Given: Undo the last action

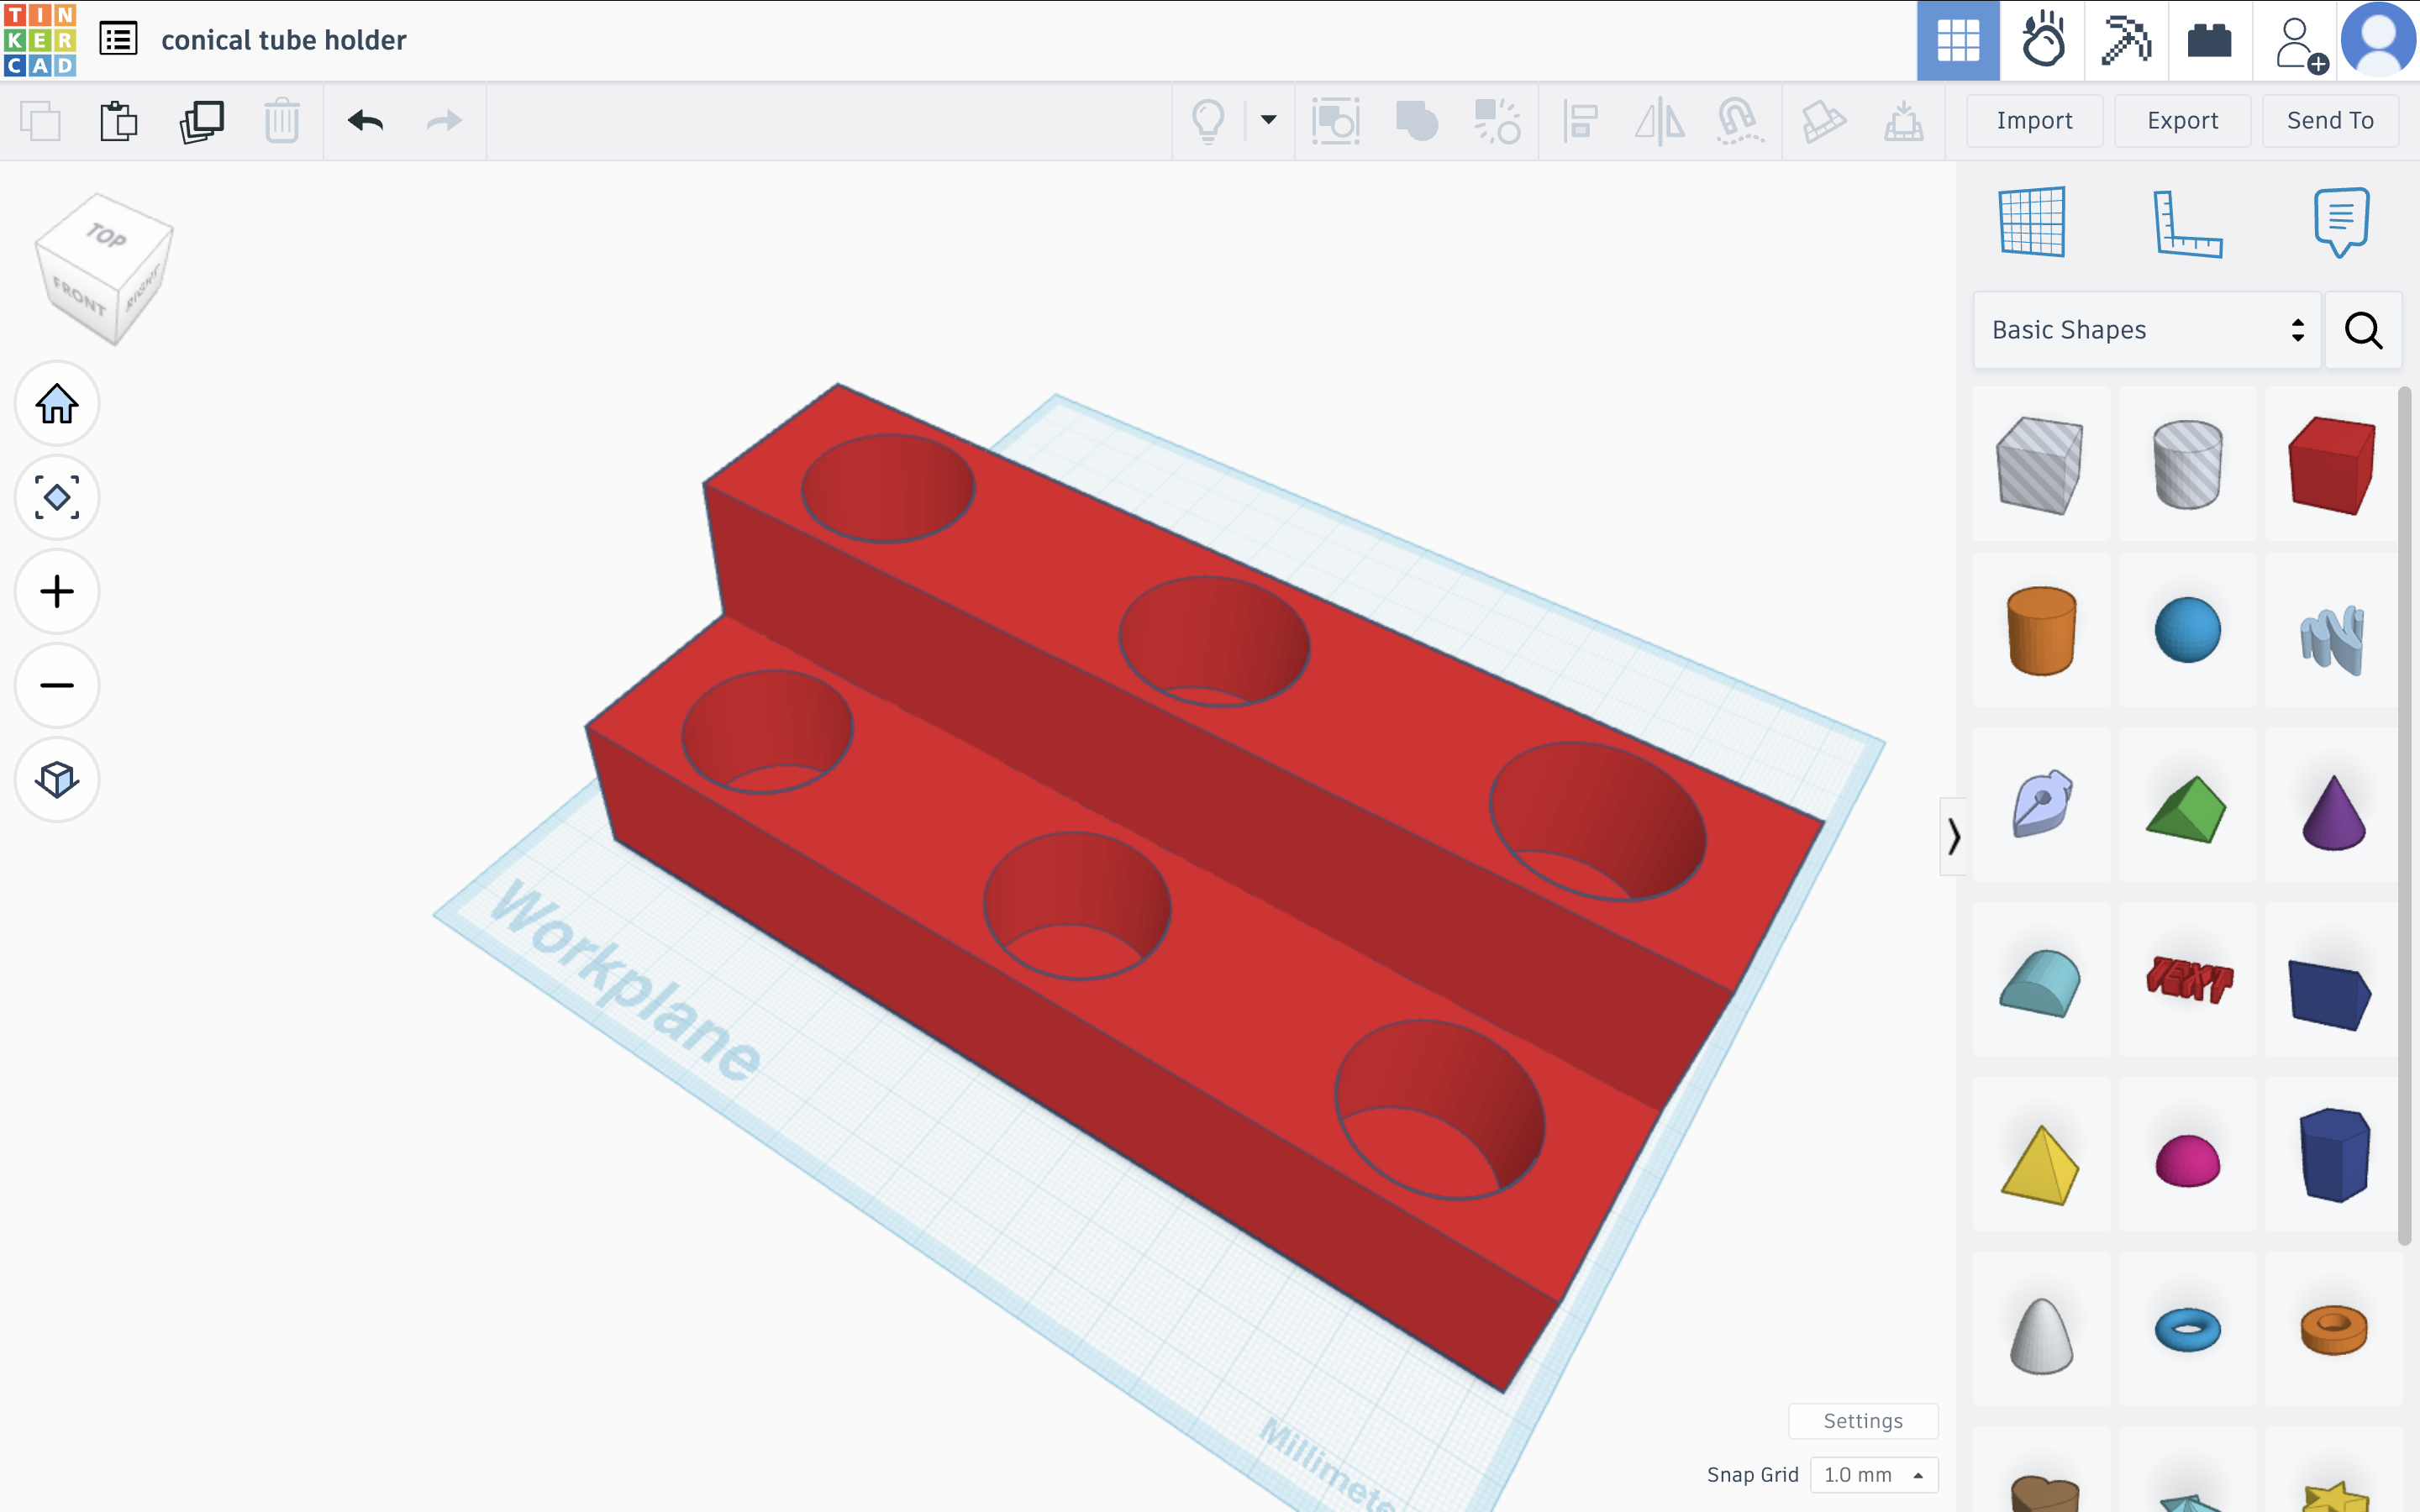Looking at the screenshot, I should [366, 120].
